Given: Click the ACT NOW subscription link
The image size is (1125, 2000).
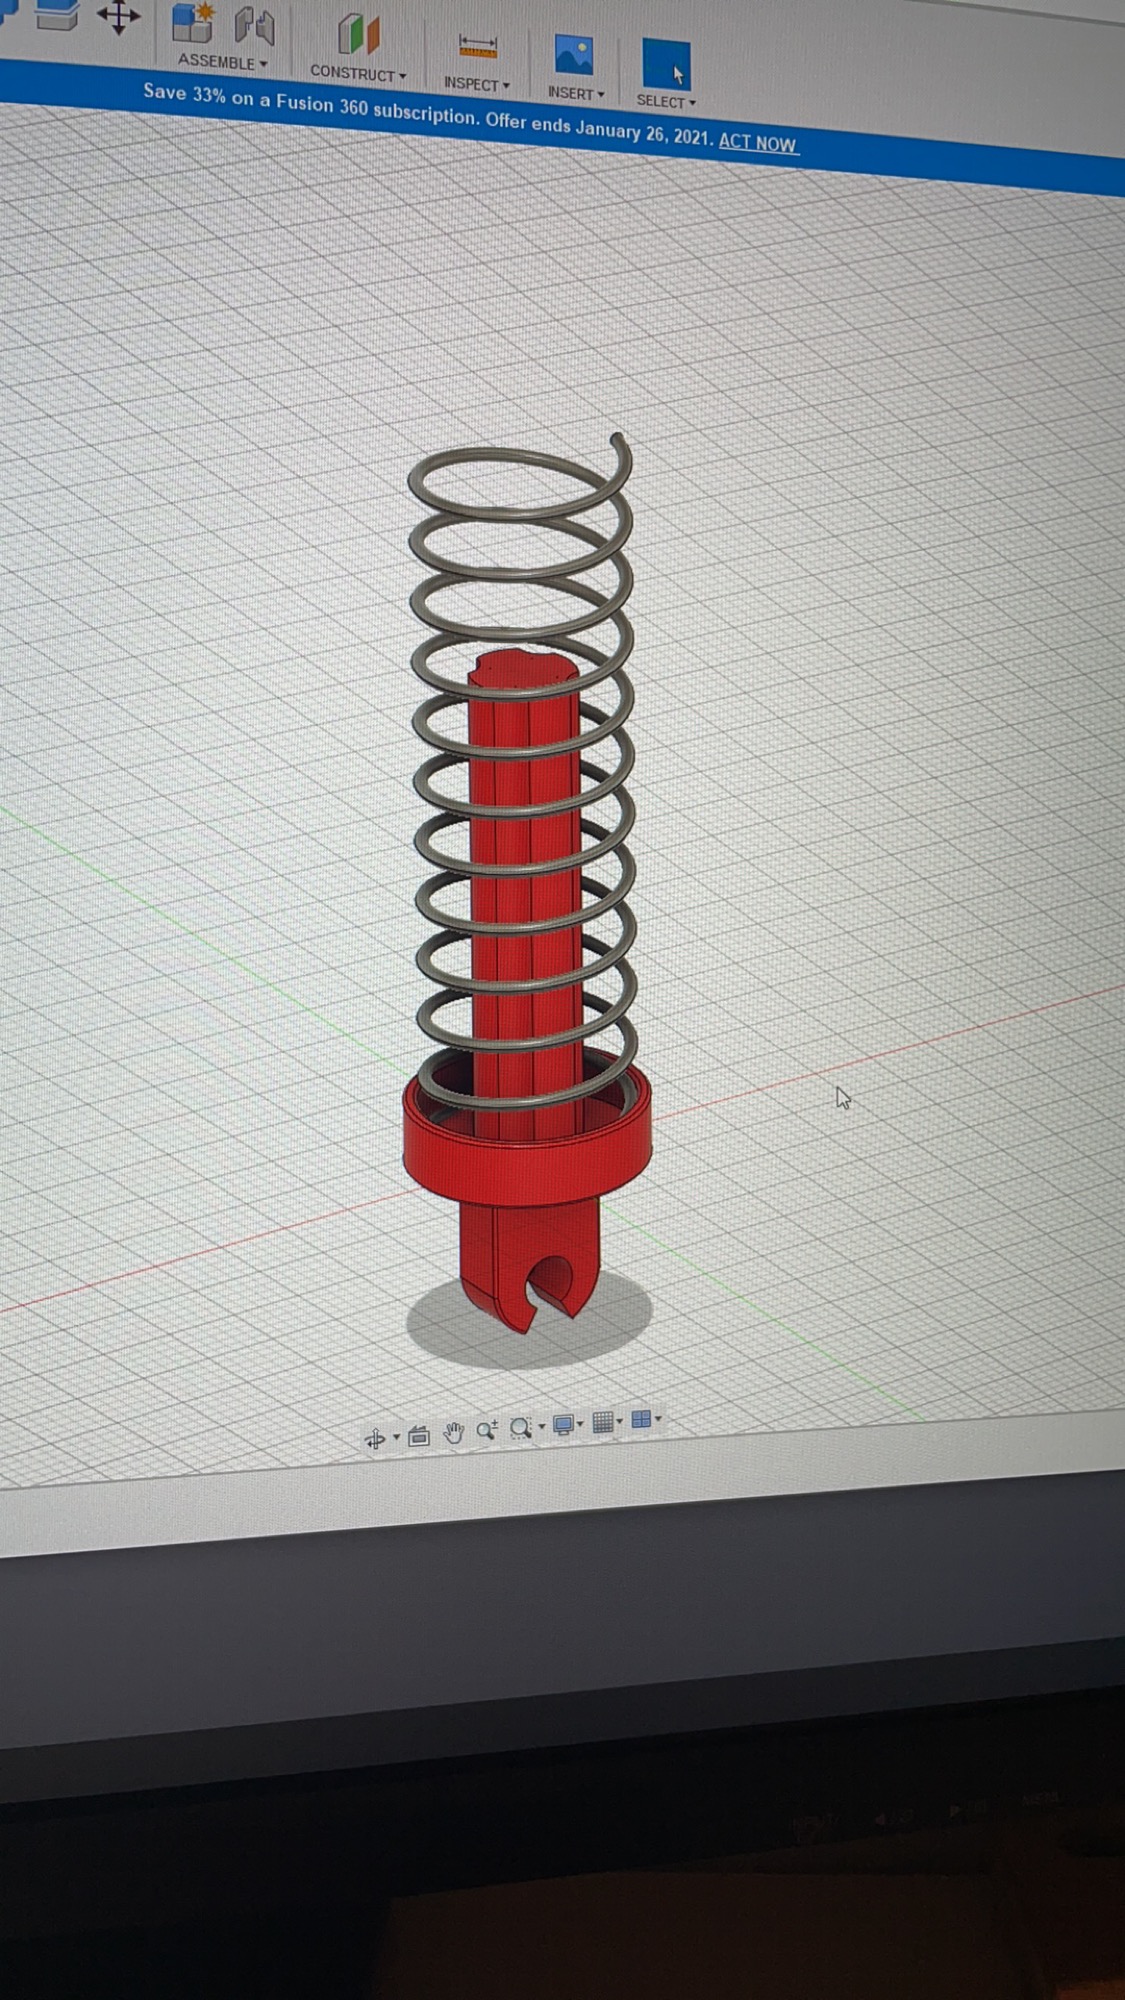Looking at the screenshot, I should (757, 143).
